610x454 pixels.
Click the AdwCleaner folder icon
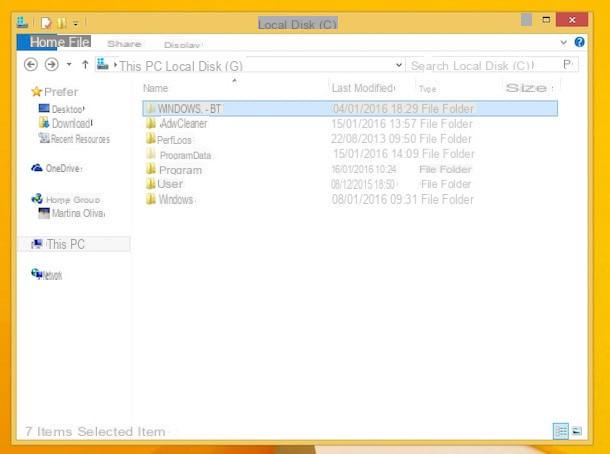pos(151,123)
